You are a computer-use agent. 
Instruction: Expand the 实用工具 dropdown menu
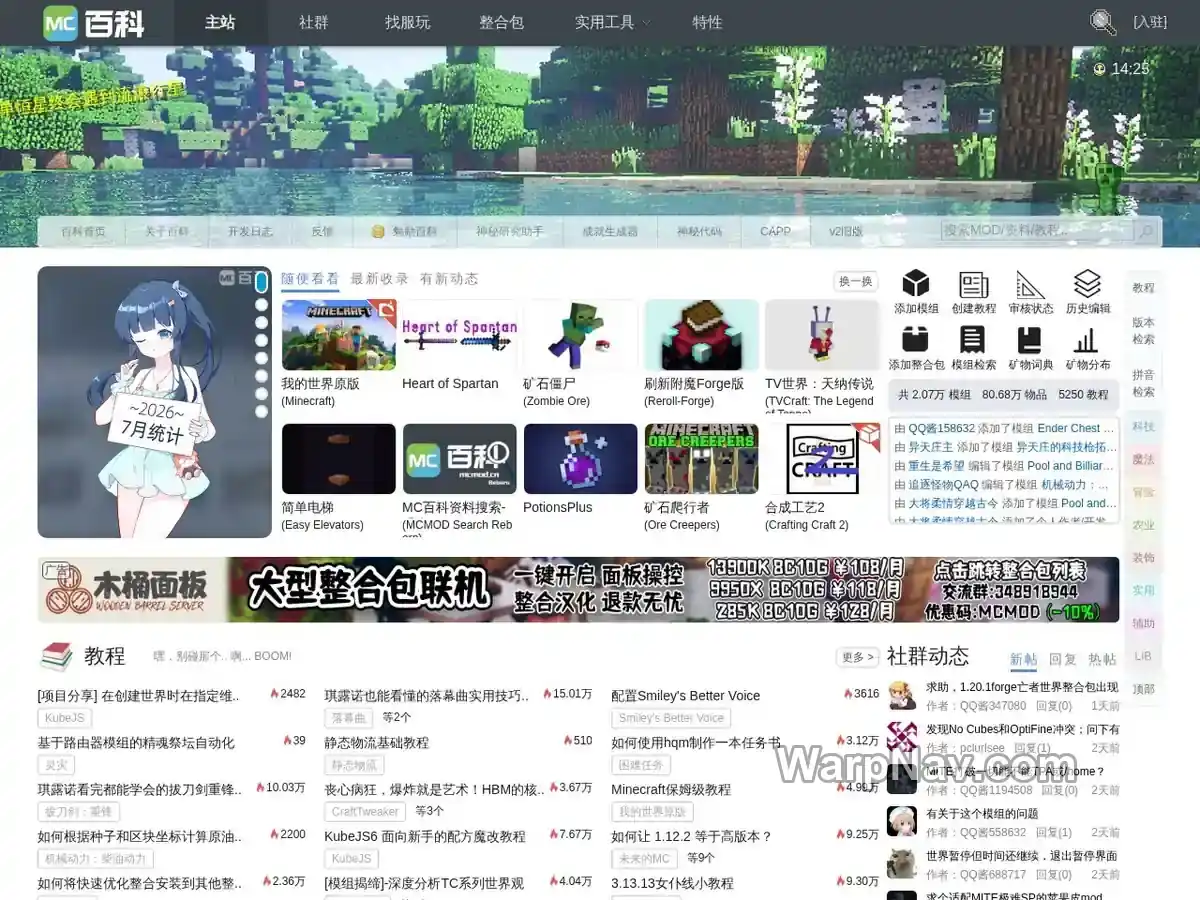(612, 22)
